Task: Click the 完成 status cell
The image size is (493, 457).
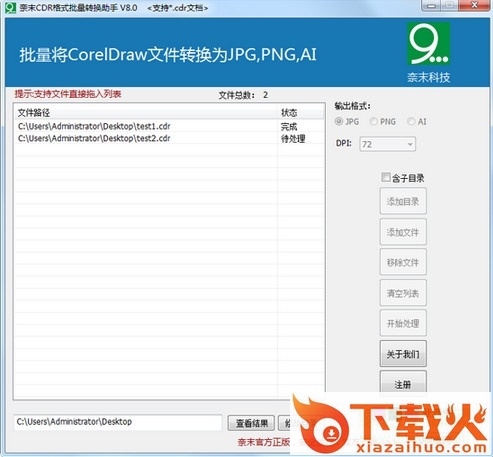Action: 289,127
